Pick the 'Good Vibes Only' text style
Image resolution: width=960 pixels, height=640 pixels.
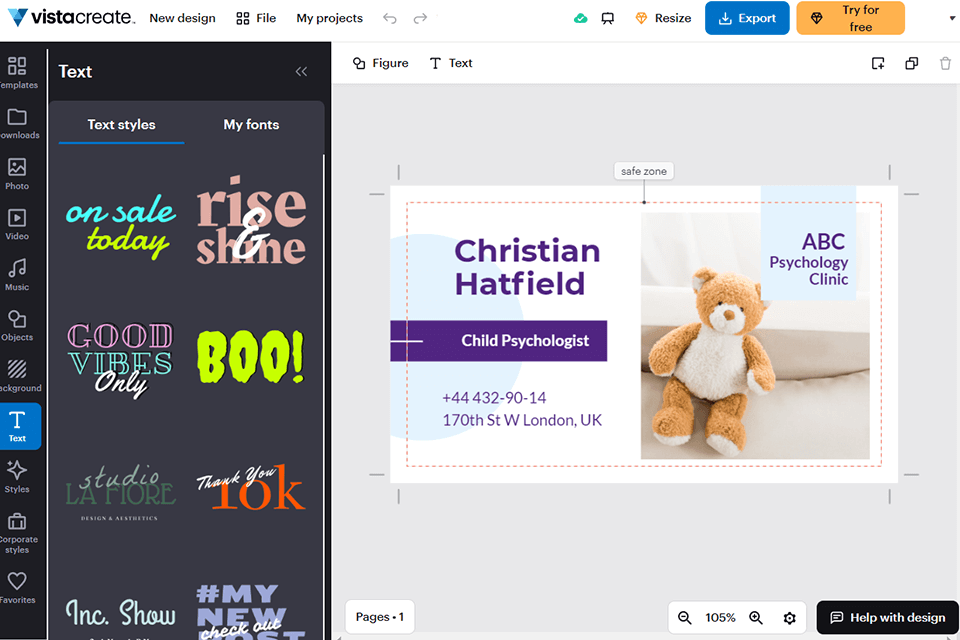coord(120,360)
